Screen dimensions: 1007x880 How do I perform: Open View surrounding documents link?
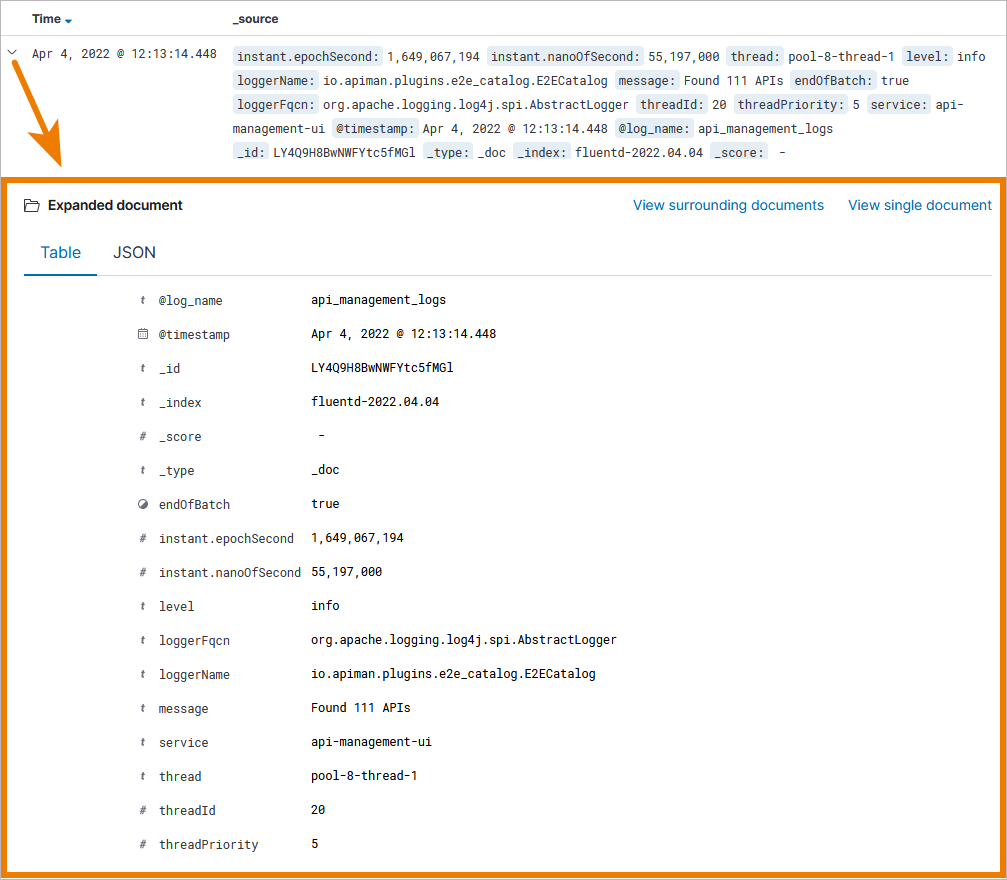pyautogui.click(x=728, y=206)
